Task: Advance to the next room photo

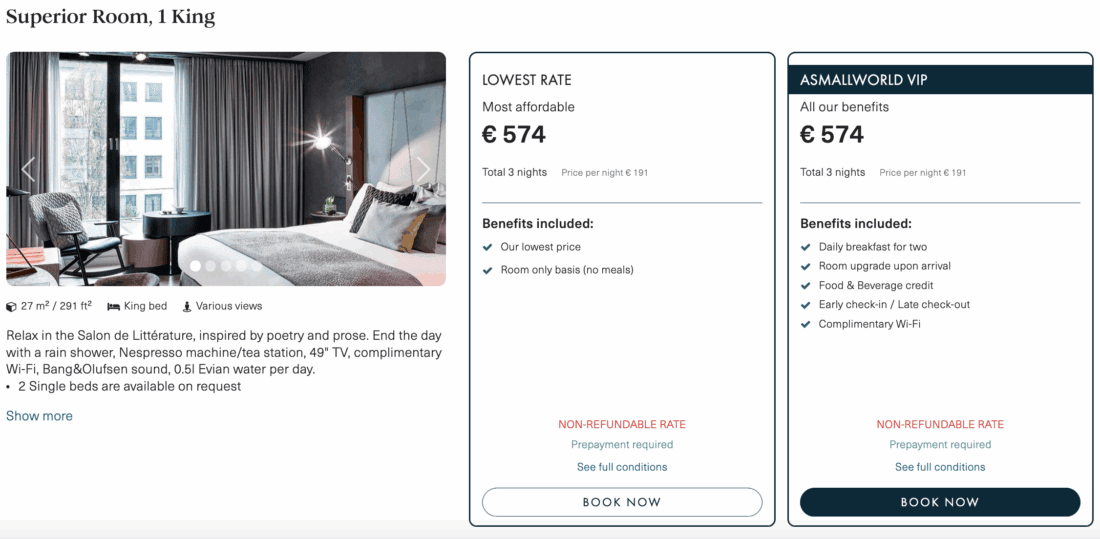Action: point(424,169)
